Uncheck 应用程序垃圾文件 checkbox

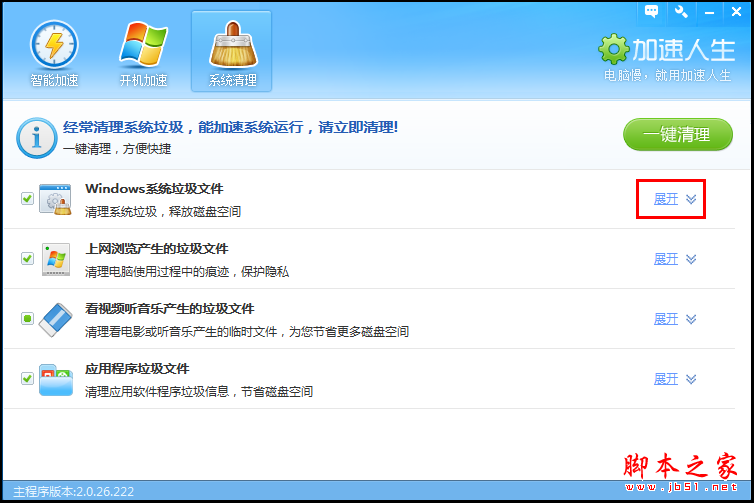[27, 378]
